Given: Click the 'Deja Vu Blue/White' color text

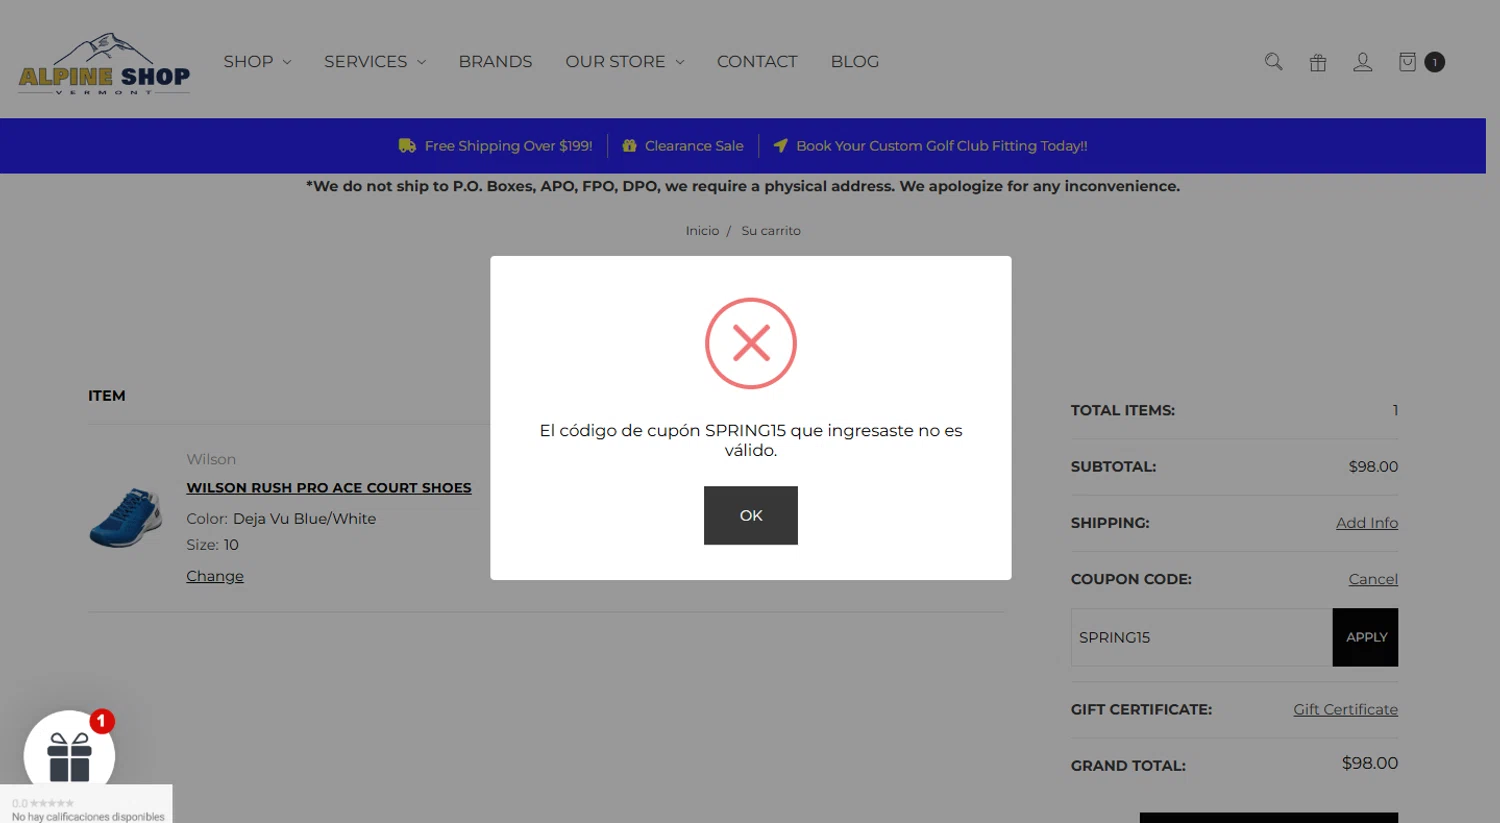Looking at the screenshot, I should point(304,519).
